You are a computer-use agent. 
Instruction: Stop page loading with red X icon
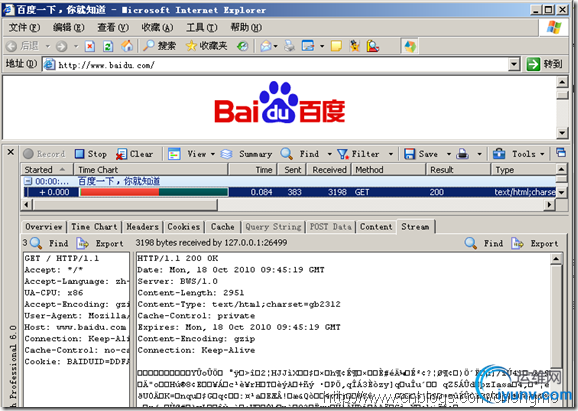(x=90, y=46)
